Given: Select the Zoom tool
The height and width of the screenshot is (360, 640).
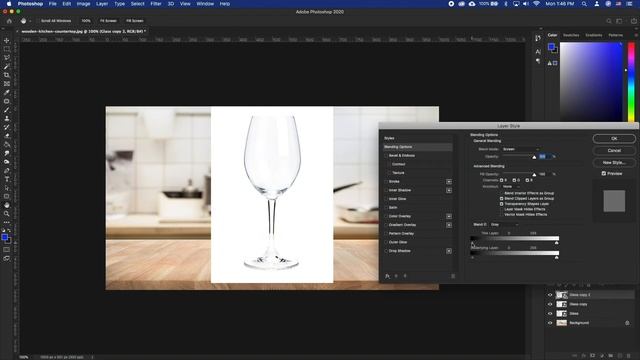Looking at the screenshot, I should (x=7, y=213).
